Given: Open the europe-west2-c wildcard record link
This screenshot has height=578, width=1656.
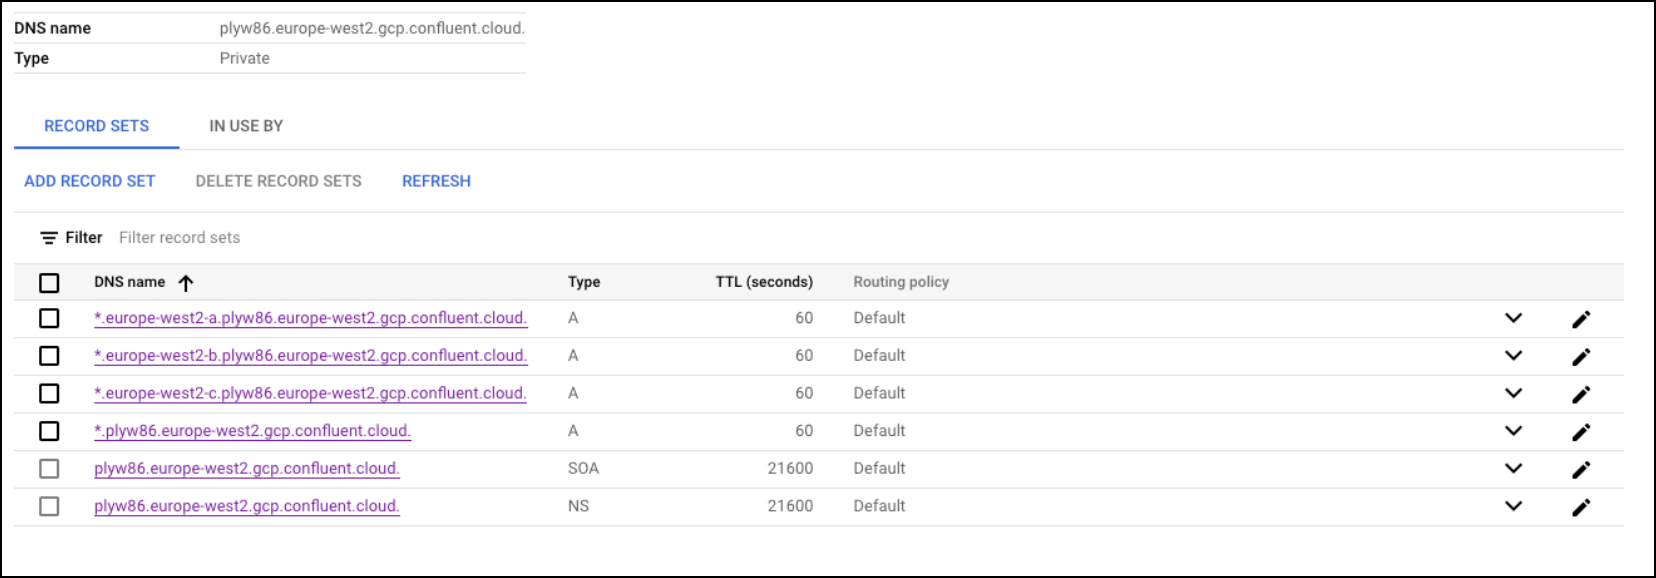Looking at the screenshot, I should pyautogui.click(x=310, y=393).
